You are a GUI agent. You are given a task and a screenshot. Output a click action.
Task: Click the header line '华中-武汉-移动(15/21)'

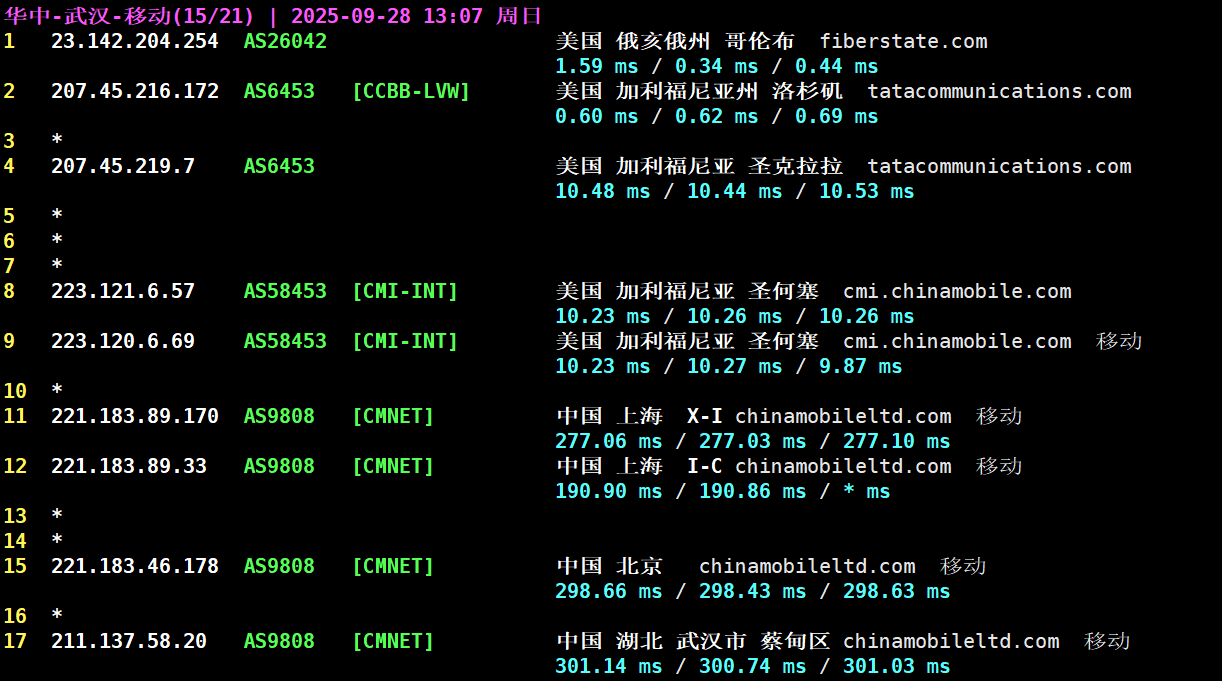click(x=131, y=16)
